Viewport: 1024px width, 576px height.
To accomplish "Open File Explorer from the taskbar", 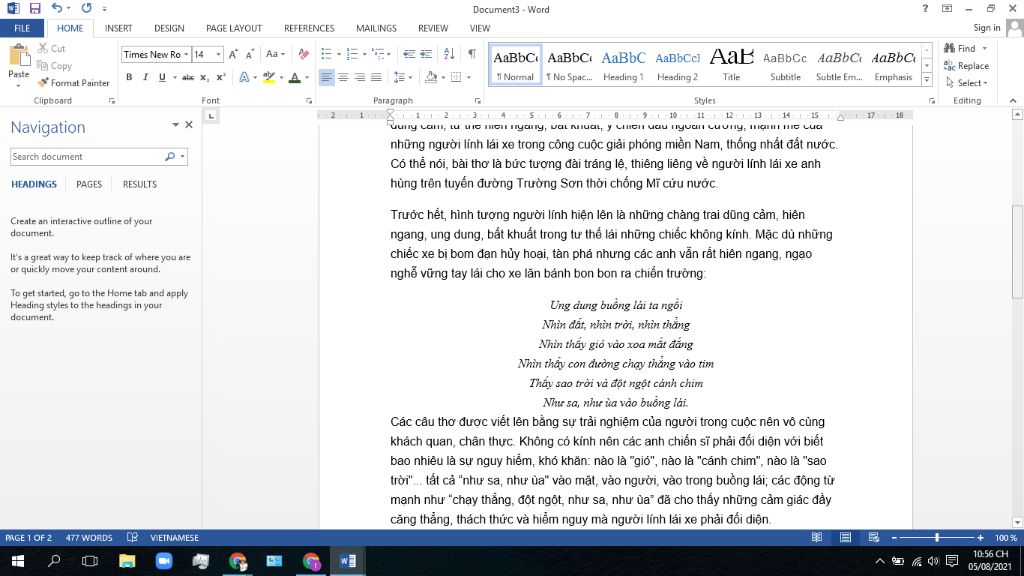I will pyautogui.click(x=127, y=561).
